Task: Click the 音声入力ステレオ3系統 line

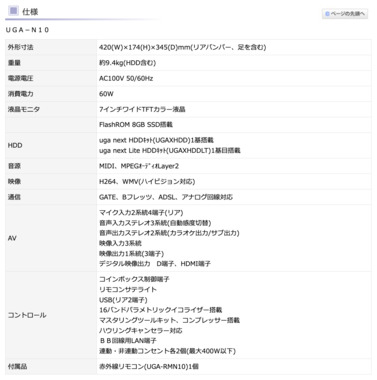Action: [x=155, y=223]
